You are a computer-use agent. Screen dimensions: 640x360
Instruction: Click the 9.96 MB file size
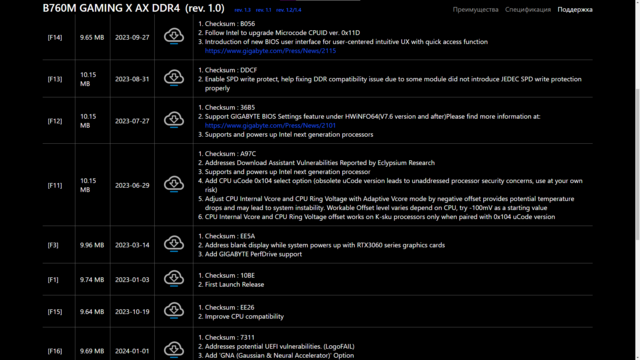click(x=92, y=245)
